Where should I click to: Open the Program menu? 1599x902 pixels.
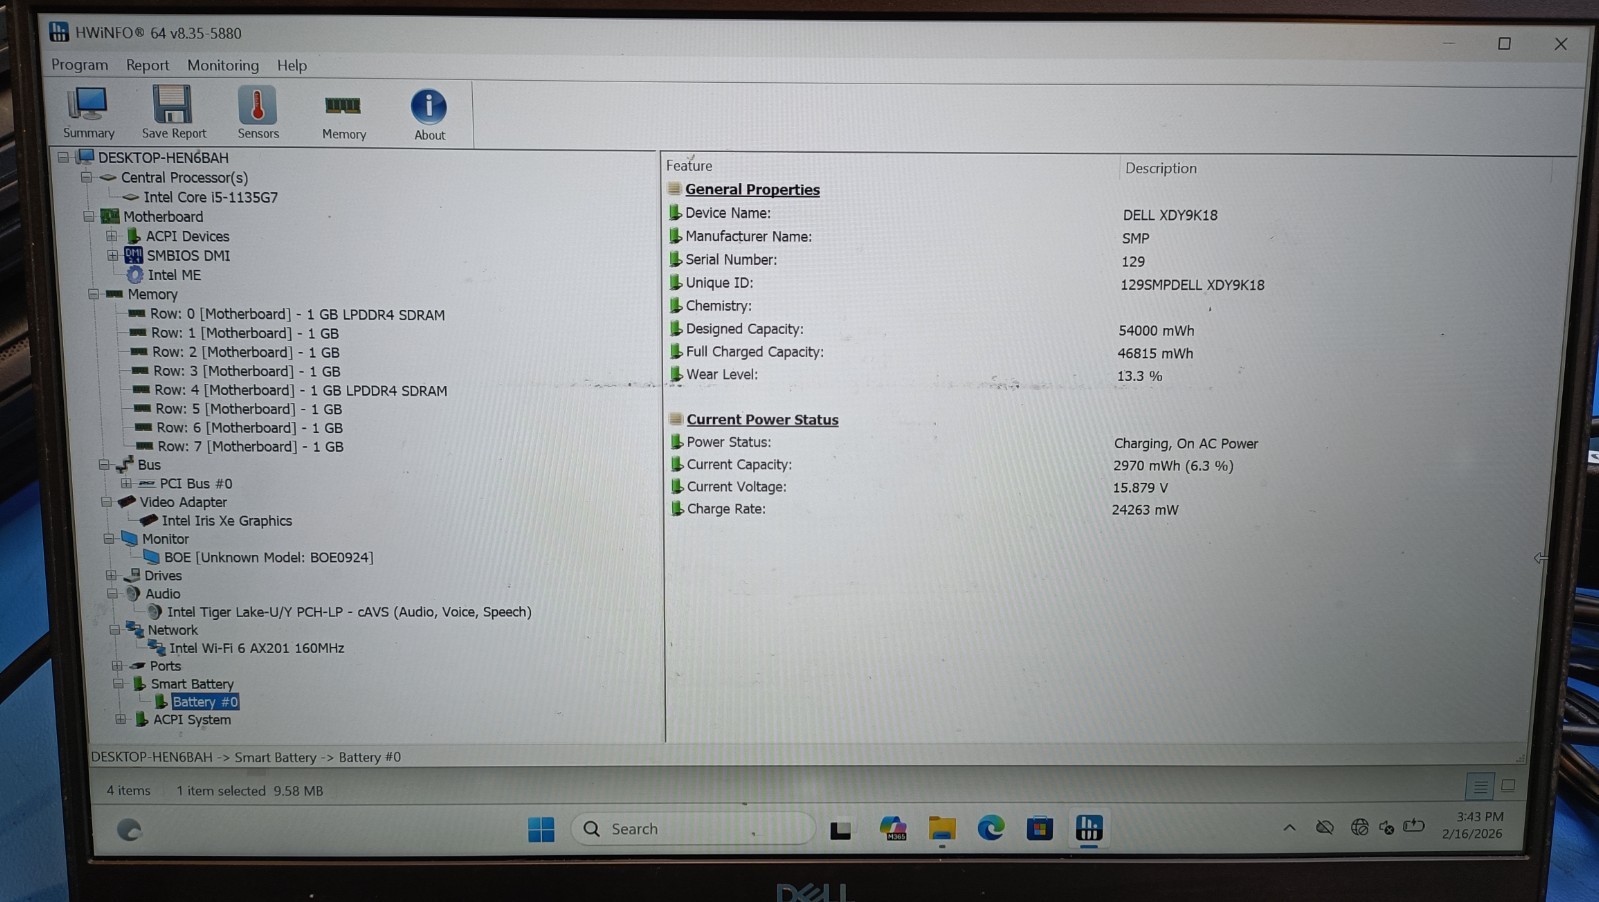coord(79,65)
